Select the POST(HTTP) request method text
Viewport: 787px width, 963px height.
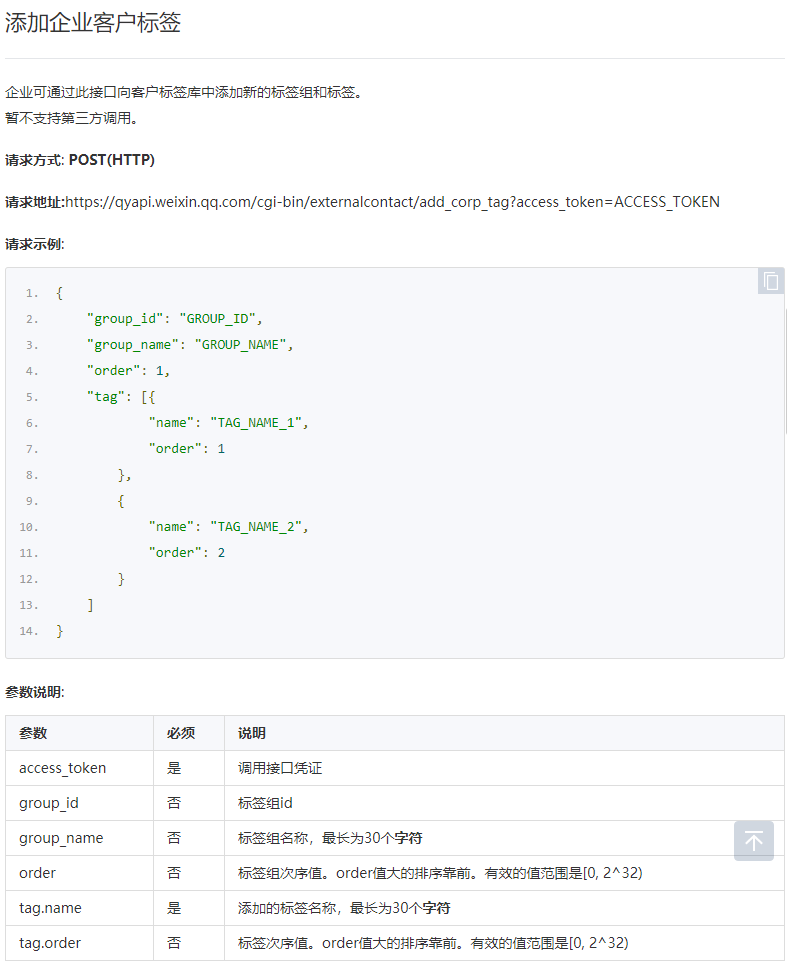coord(112,160)
